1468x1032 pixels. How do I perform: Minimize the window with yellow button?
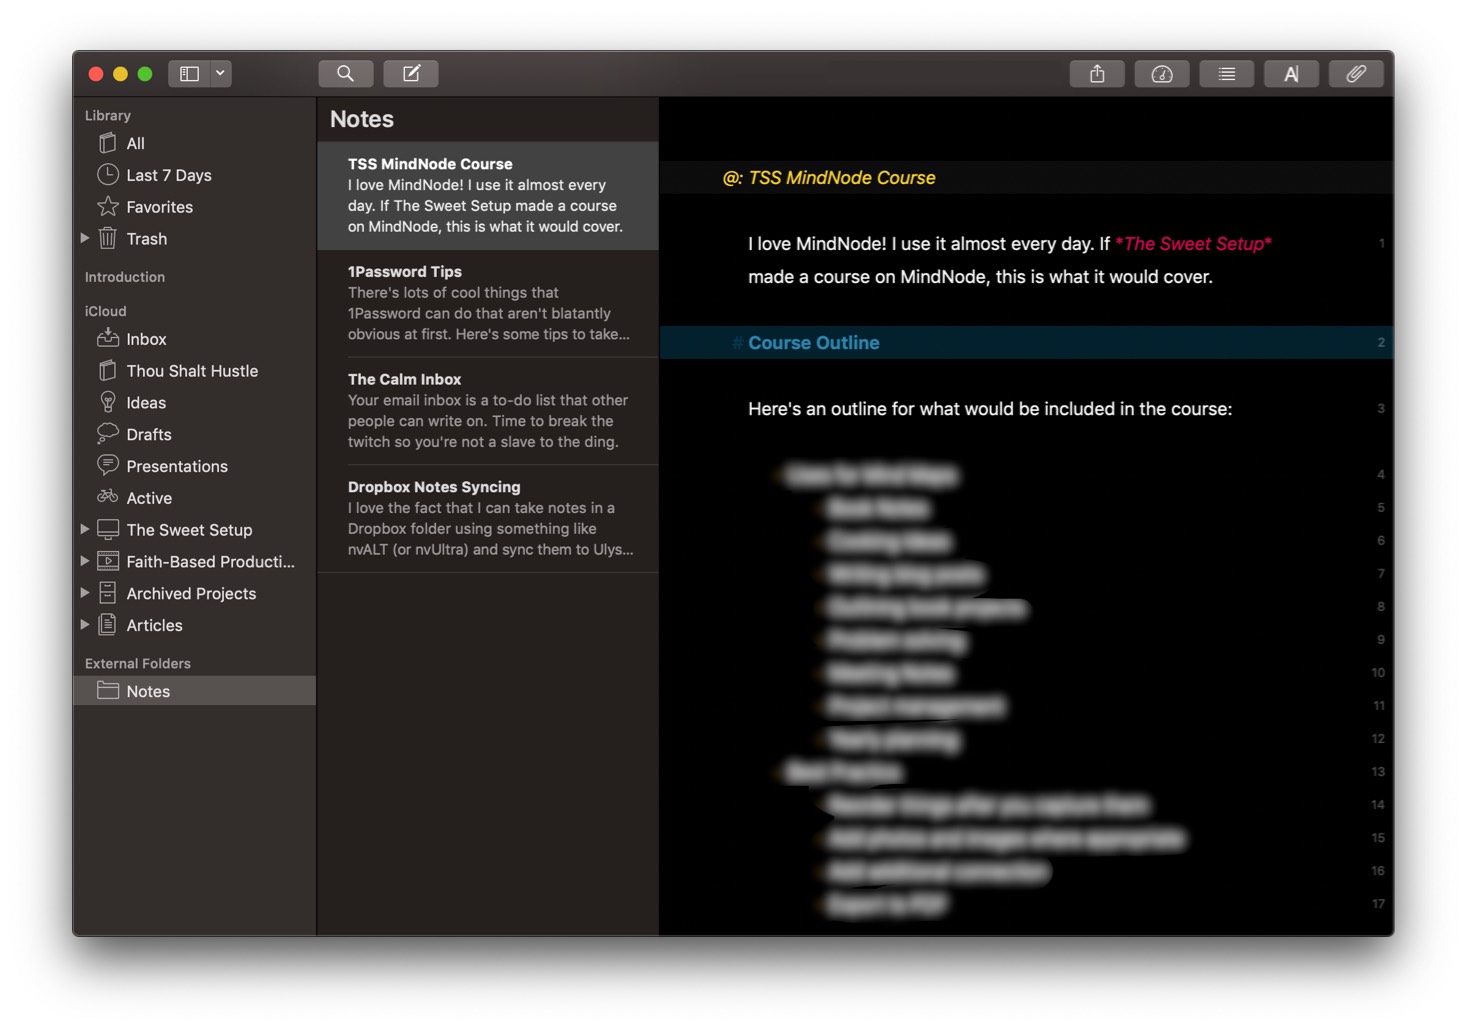click(120, 73)
